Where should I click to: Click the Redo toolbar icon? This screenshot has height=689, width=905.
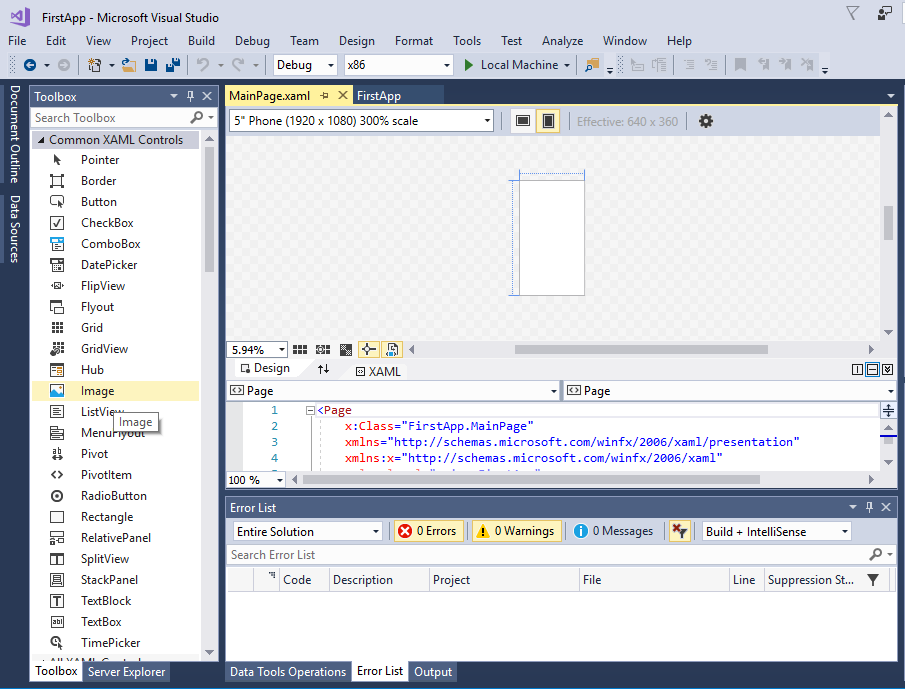pyautogui.click(x=238, y=65)
